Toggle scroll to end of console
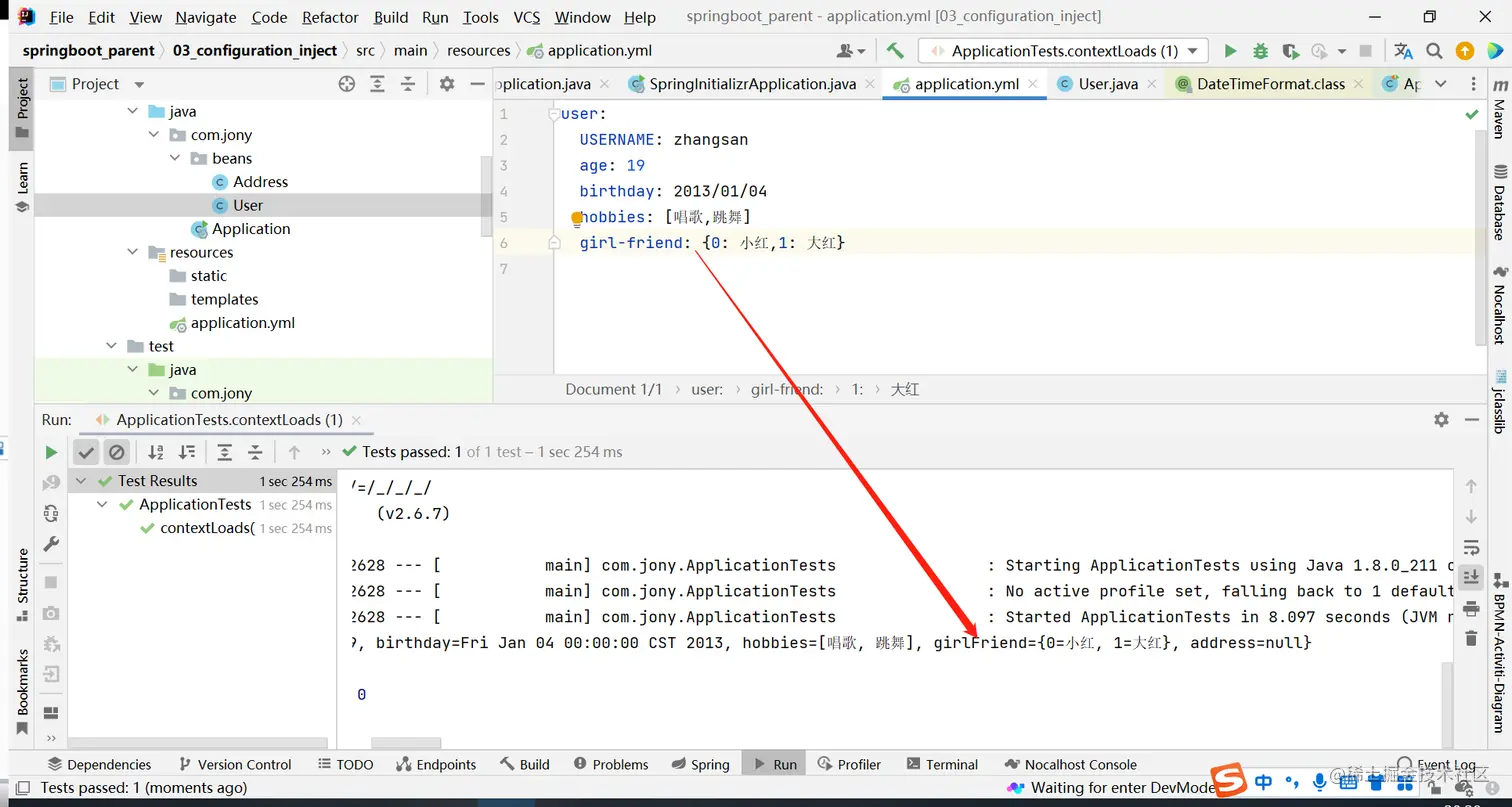This screenshot has width=1512, height=807. 1471,577
